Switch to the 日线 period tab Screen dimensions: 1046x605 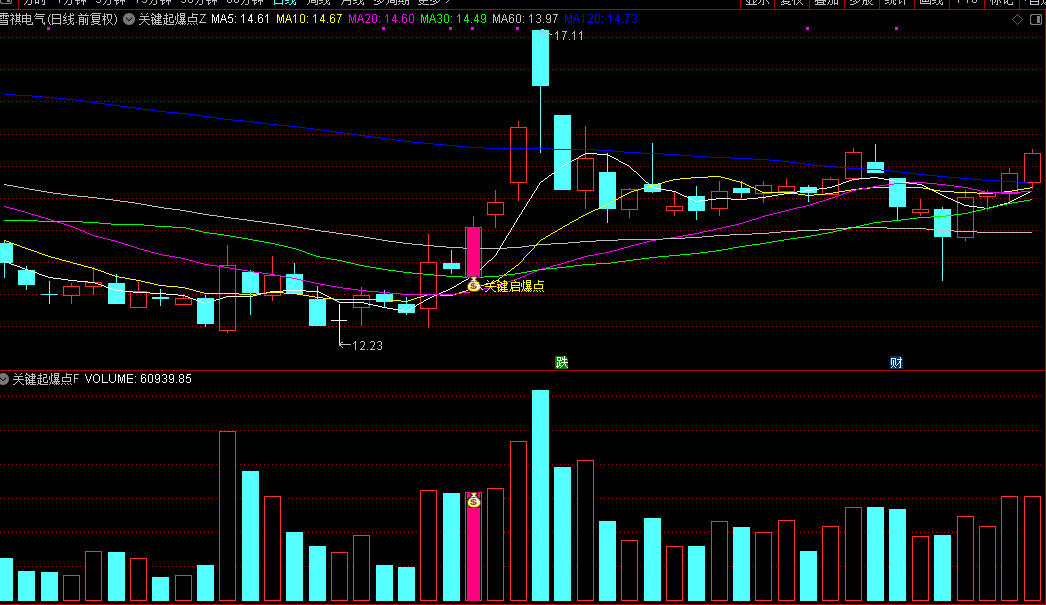pyautogui.click(x=285, y=3)
